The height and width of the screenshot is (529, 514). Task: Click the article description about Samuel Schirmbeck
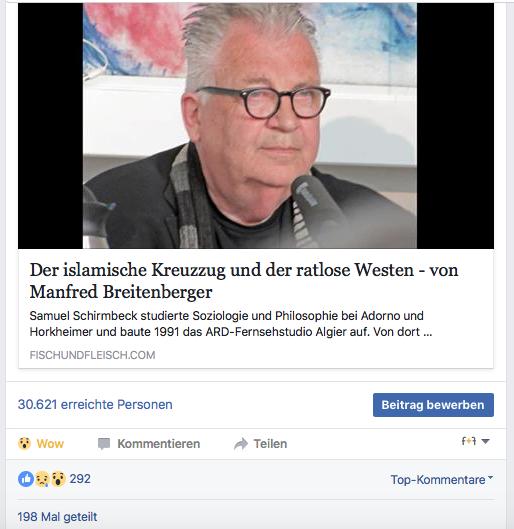[x=231, y=324]
